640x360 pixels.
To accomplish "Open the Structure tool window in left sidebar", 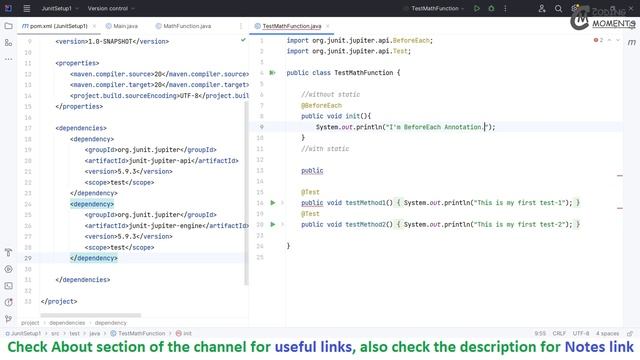I will point(8,42).
